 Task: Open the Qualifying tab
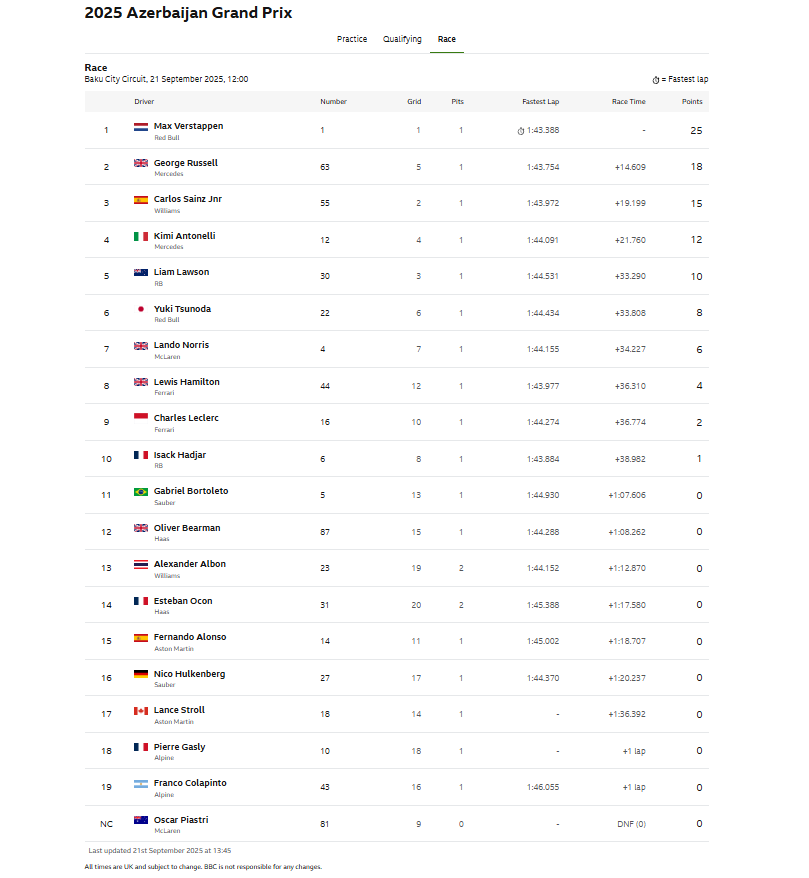pos(402,39)
